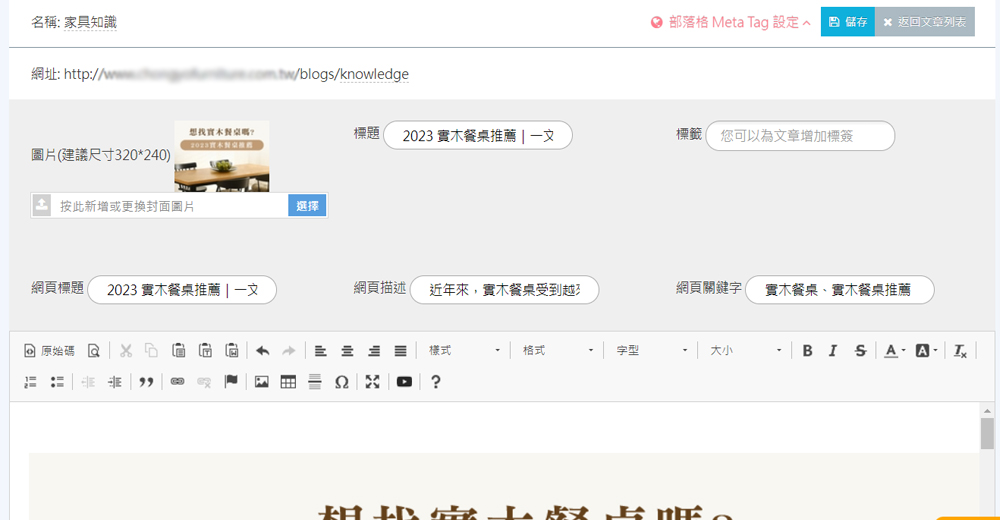Screen dimensions: 1000x520
Task: Embed a YouTube video
Action: click(x=404, y=382)
